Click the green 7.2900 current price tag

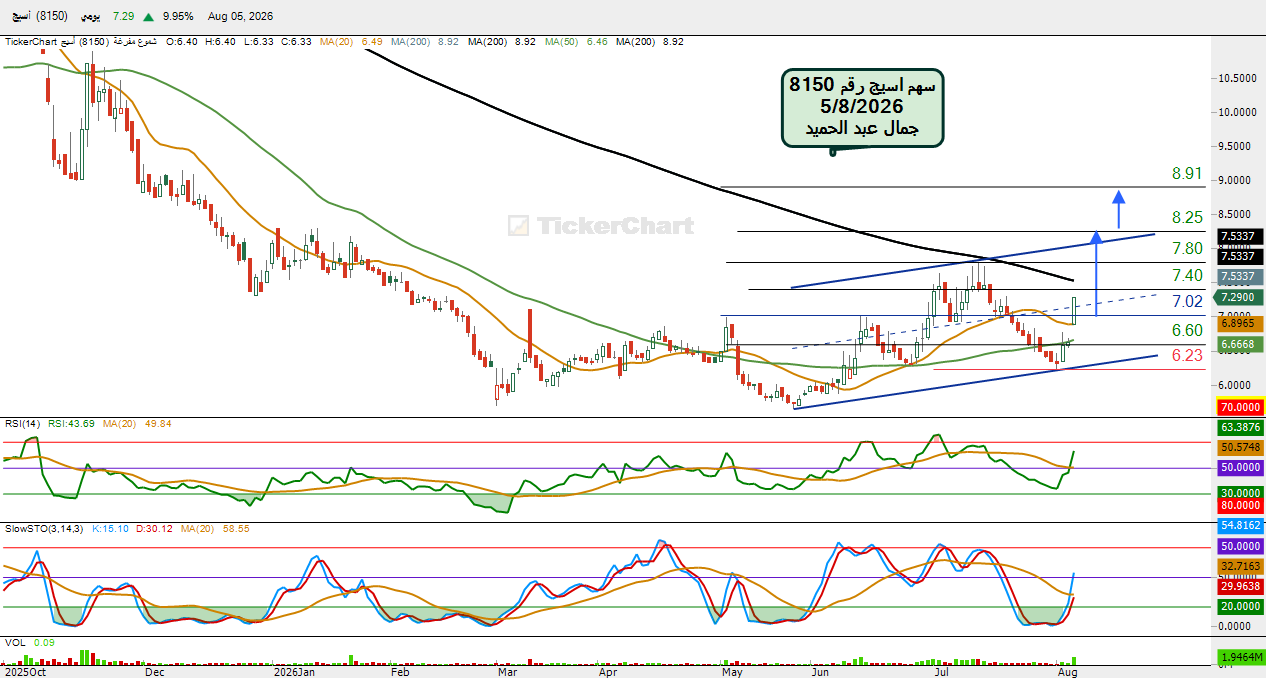point(1240,298)
